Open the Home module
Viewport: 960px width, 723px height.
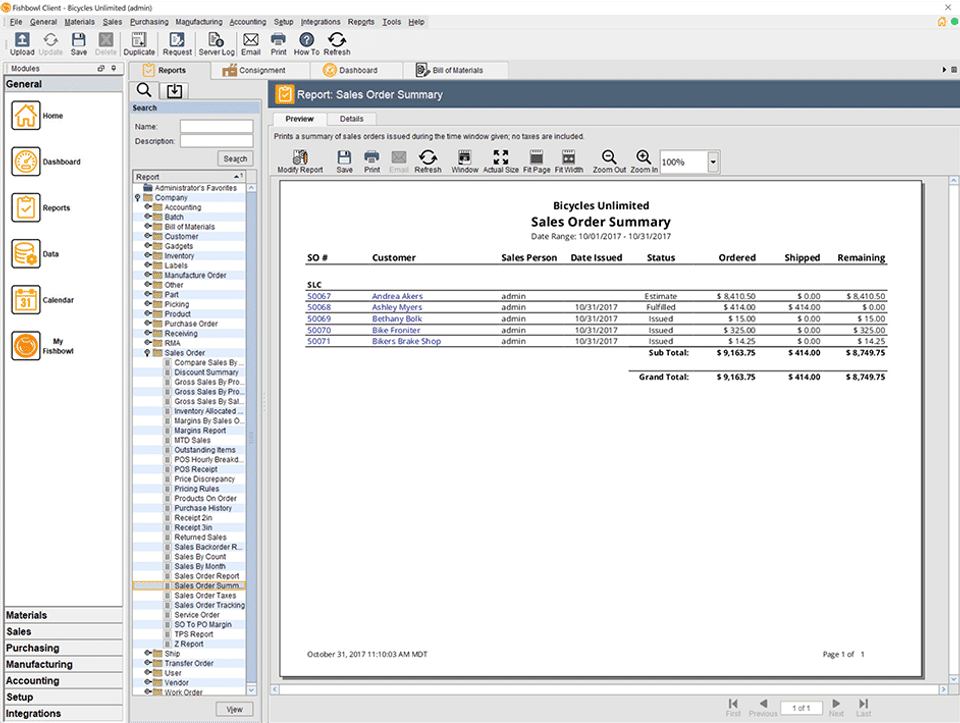pyautogui.click(x=26, y=116)
